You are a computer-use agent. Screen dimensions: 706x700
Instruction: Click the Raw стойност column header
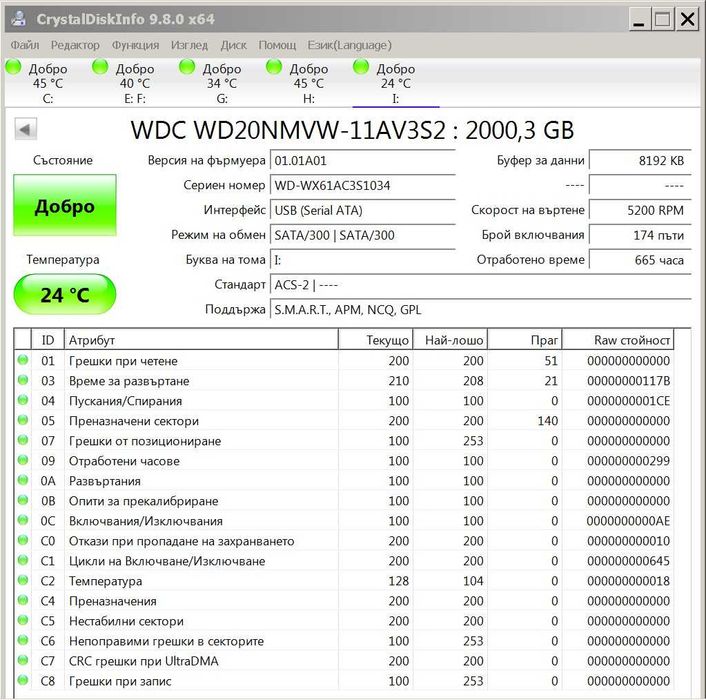tap(618, 340)
